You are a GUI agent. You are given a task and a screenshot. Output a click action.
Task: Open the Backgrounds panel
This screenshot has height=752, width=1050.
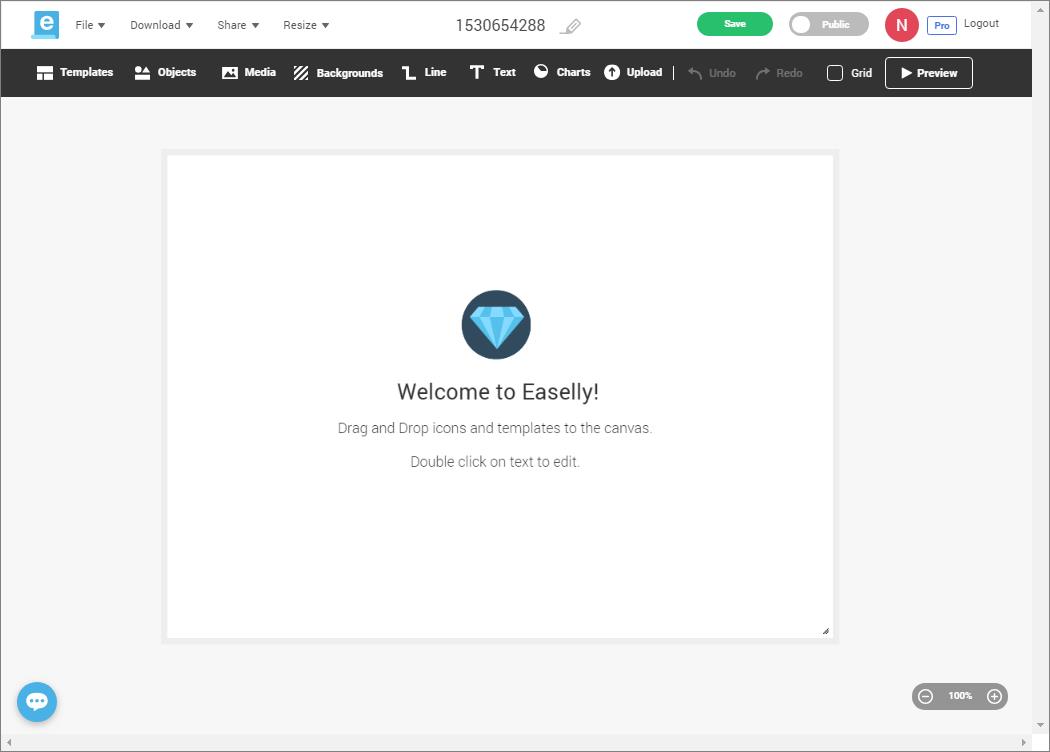coord(338,73)
